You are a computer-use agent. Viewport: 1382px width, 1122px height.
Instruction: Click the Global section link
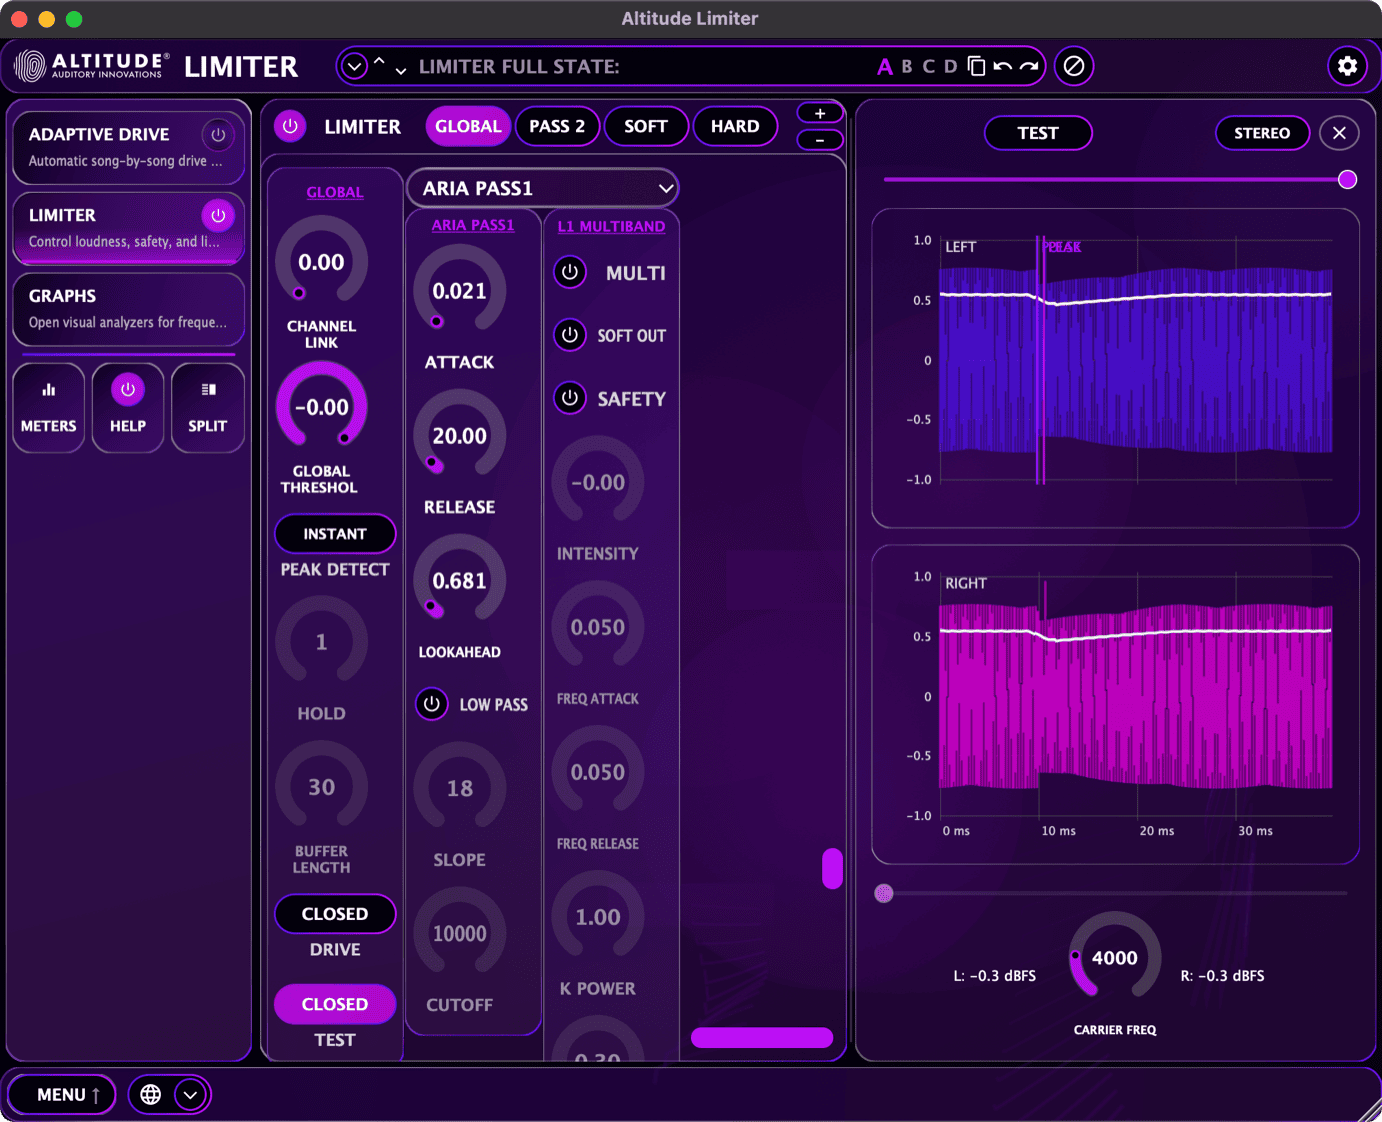[335, 192]
